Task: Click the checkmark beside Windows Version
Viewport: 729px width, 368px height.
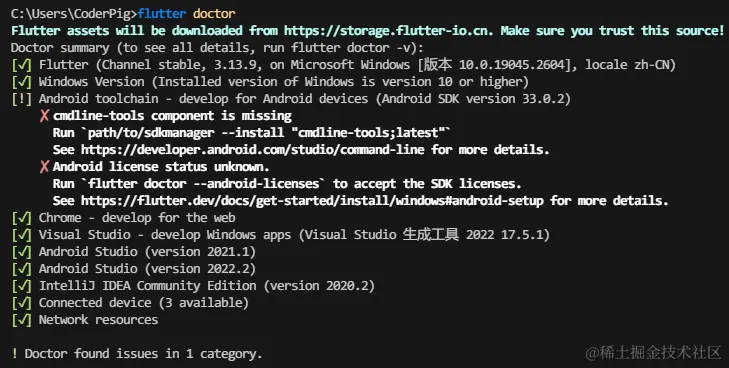Action: [x=21, y=82]
